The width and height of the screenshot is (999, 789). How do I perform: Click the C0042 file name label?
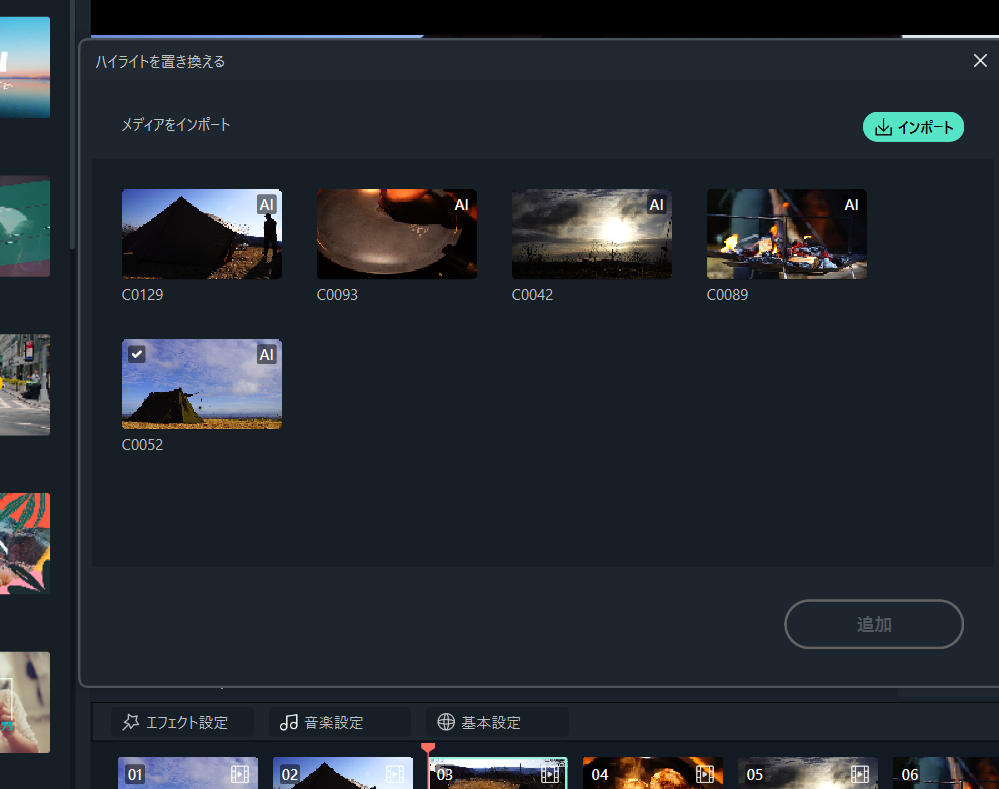pos(533,294)
